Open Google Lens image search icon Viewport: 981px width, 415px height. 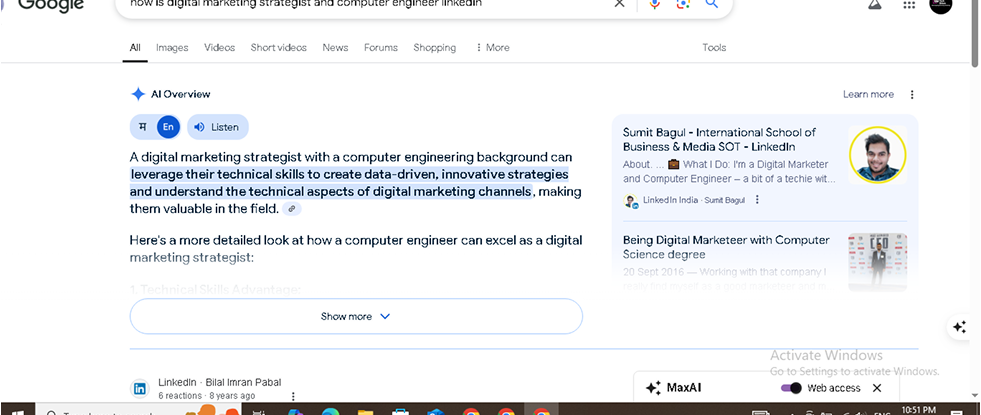[683, 4]
